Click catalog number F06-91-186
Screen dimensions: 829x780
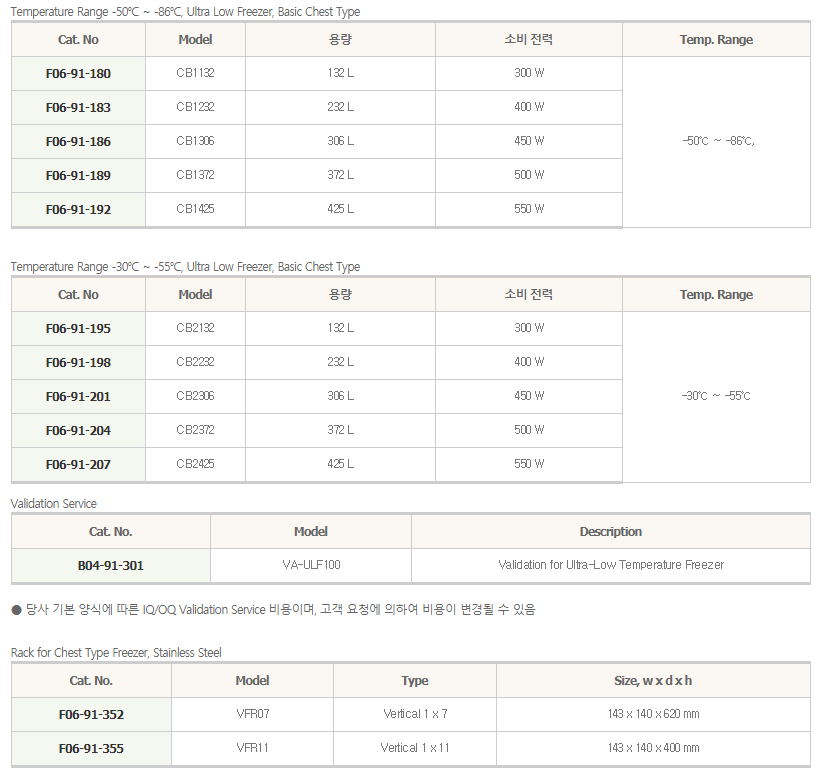(78, 142)
